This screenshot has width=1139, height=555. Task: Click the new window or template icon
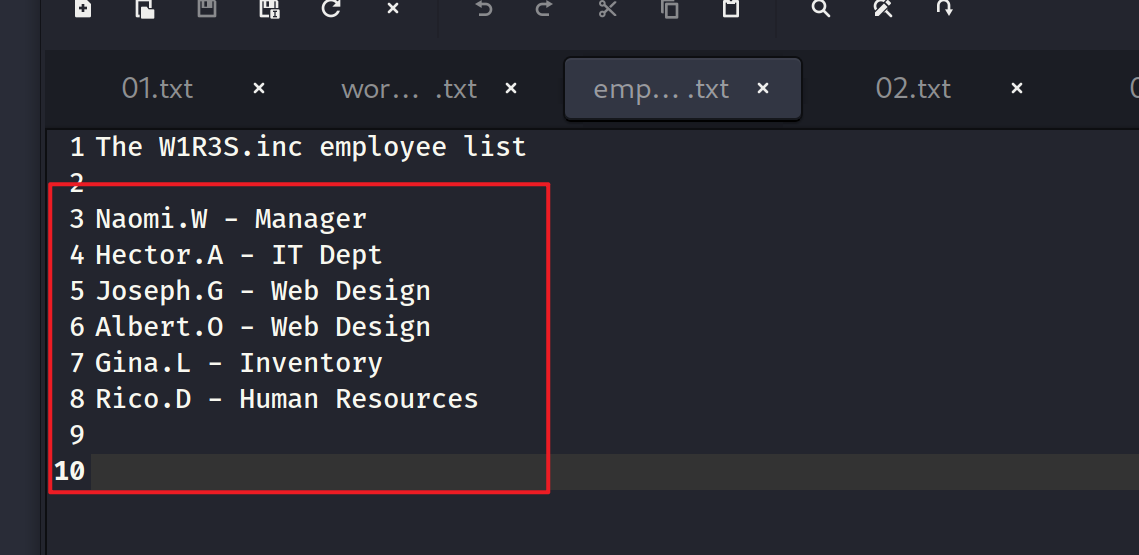(x=145, y=9)
